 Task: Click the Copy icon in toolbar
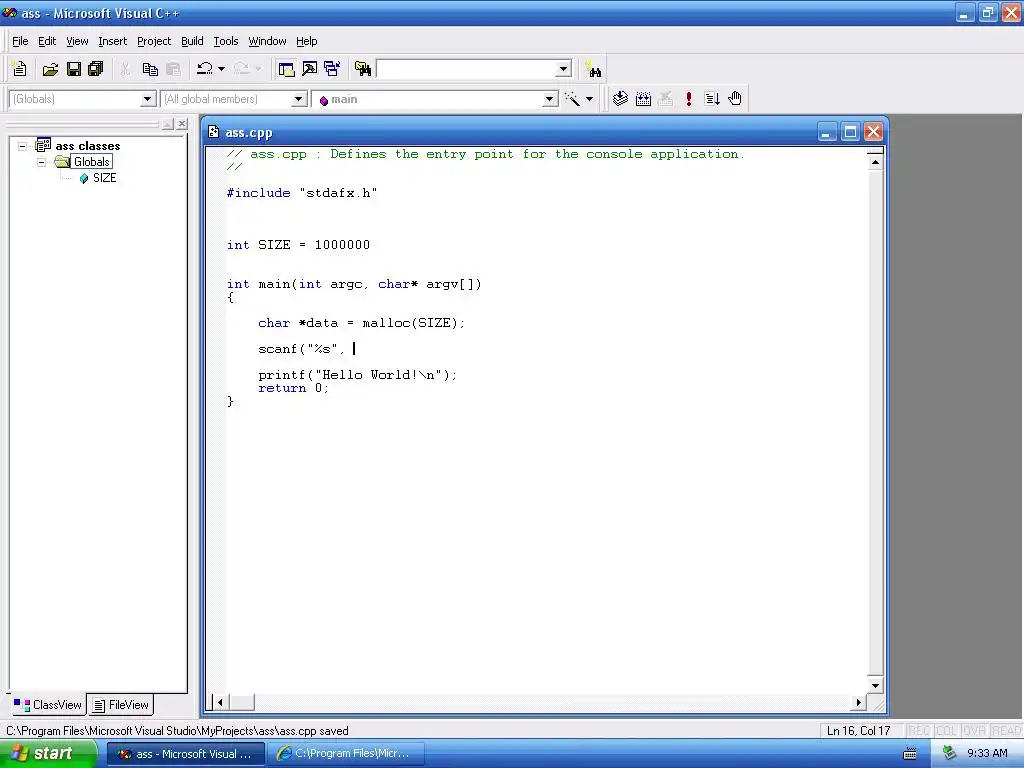[x=150, y=69]
